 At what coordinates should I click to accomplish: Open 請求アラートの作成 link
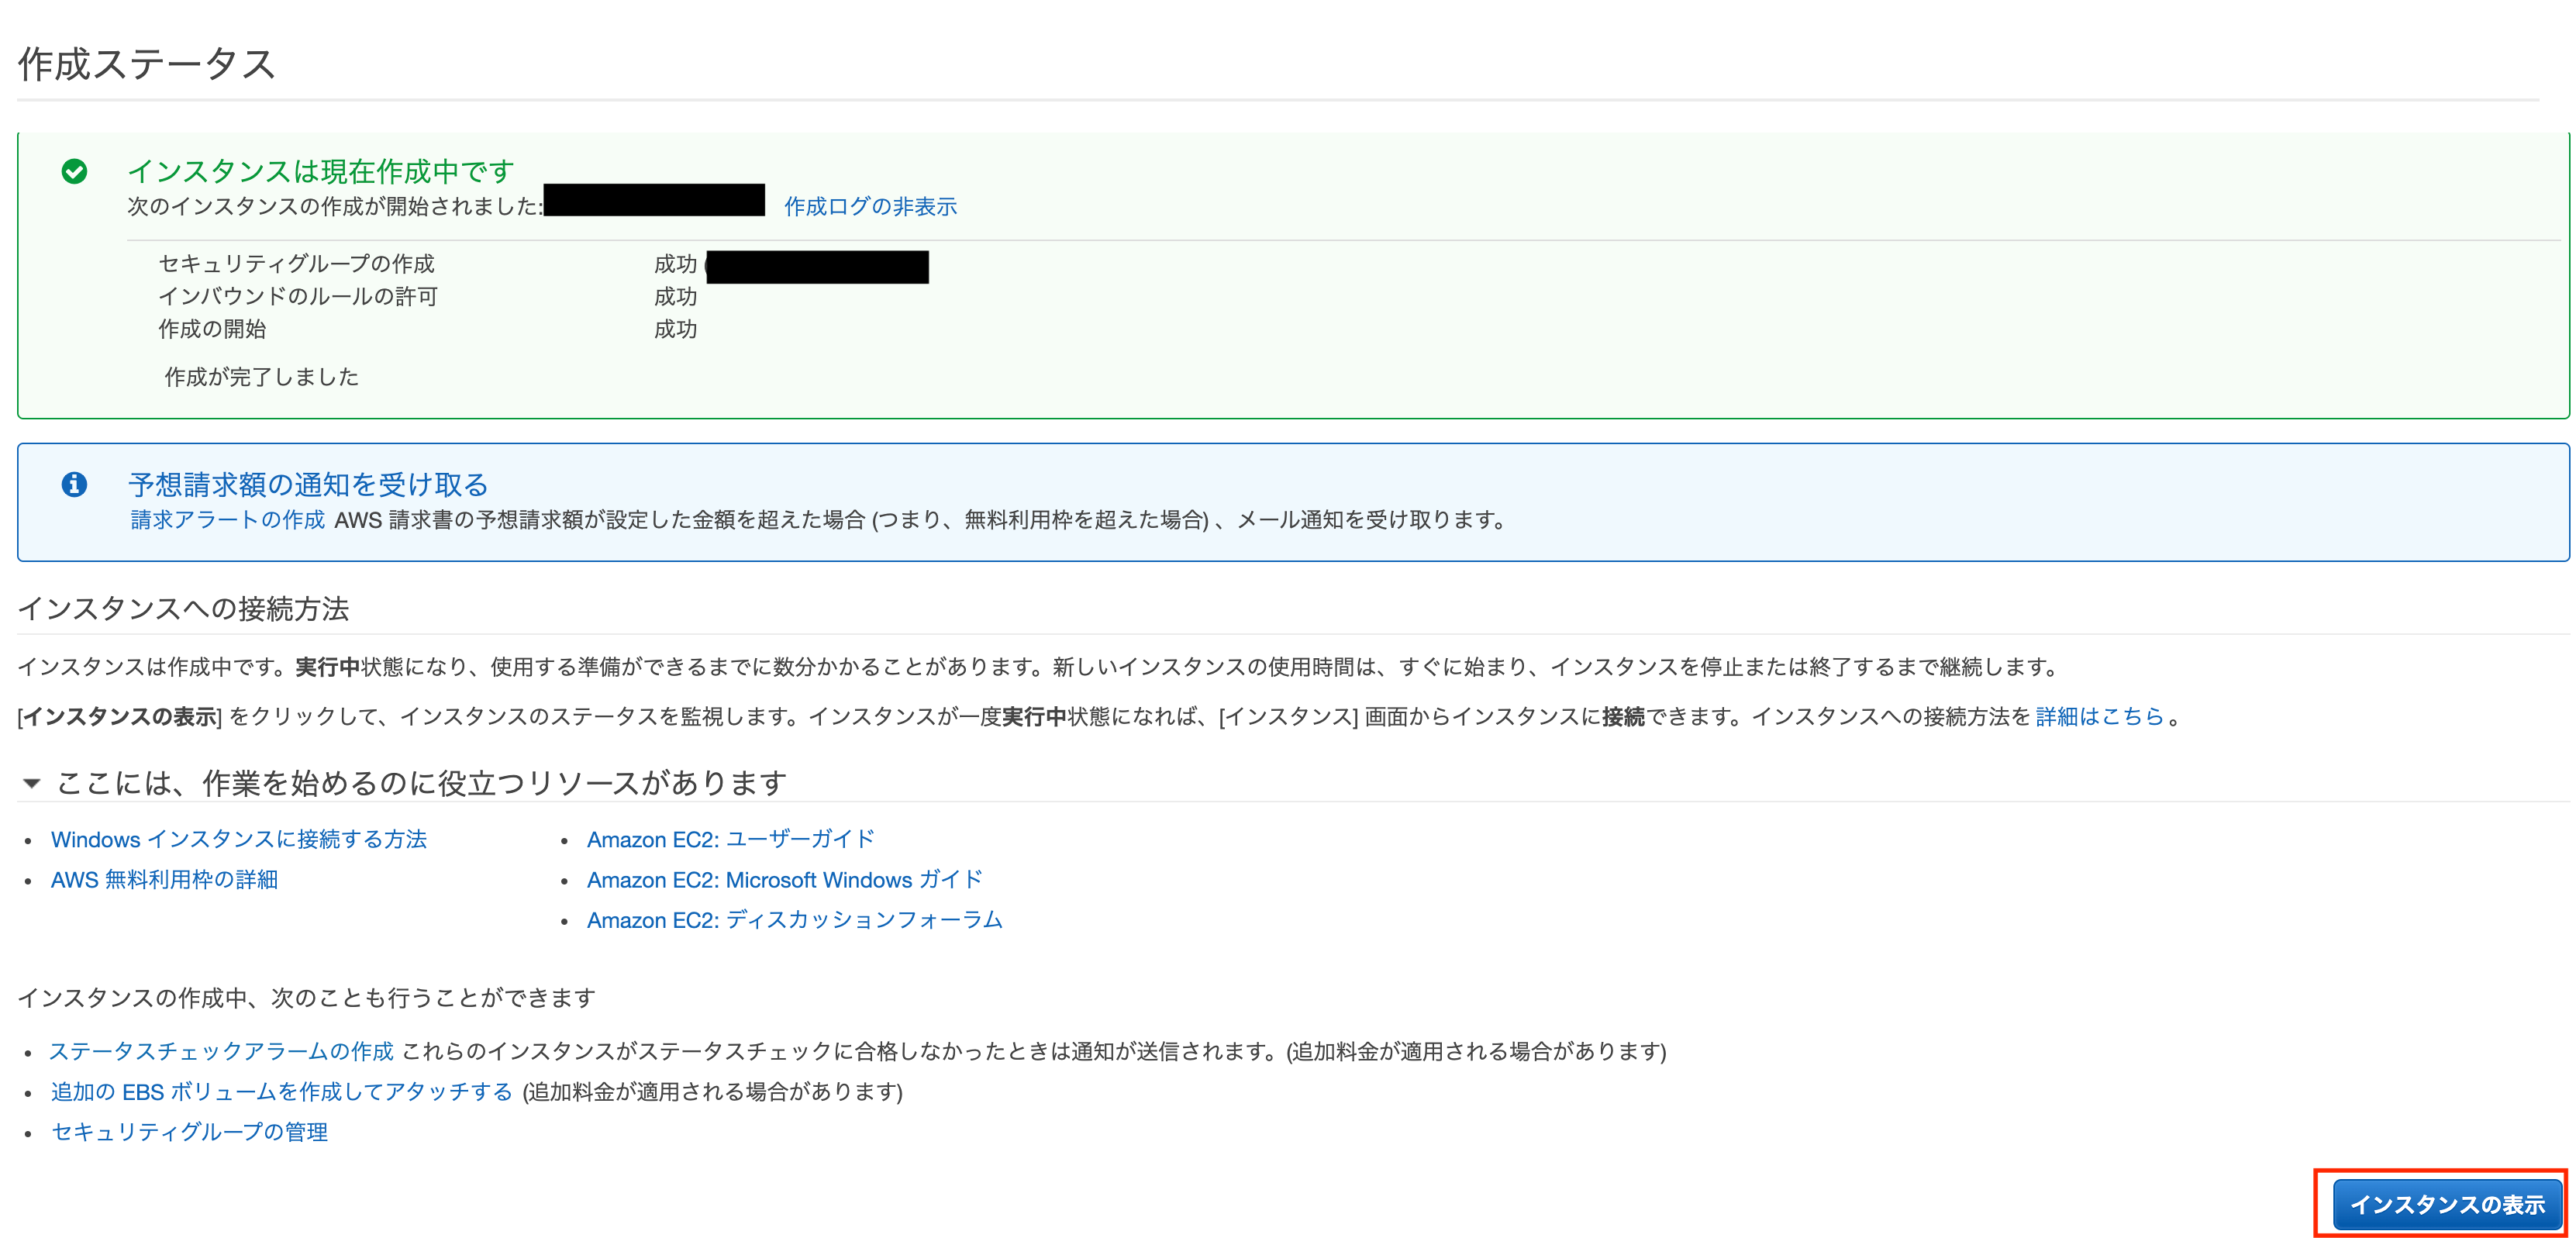point(227,520)
